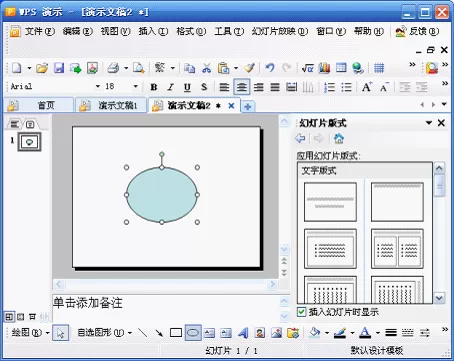
Task: Open the font size 18 dropdown
Action: (x=136, y=87)
